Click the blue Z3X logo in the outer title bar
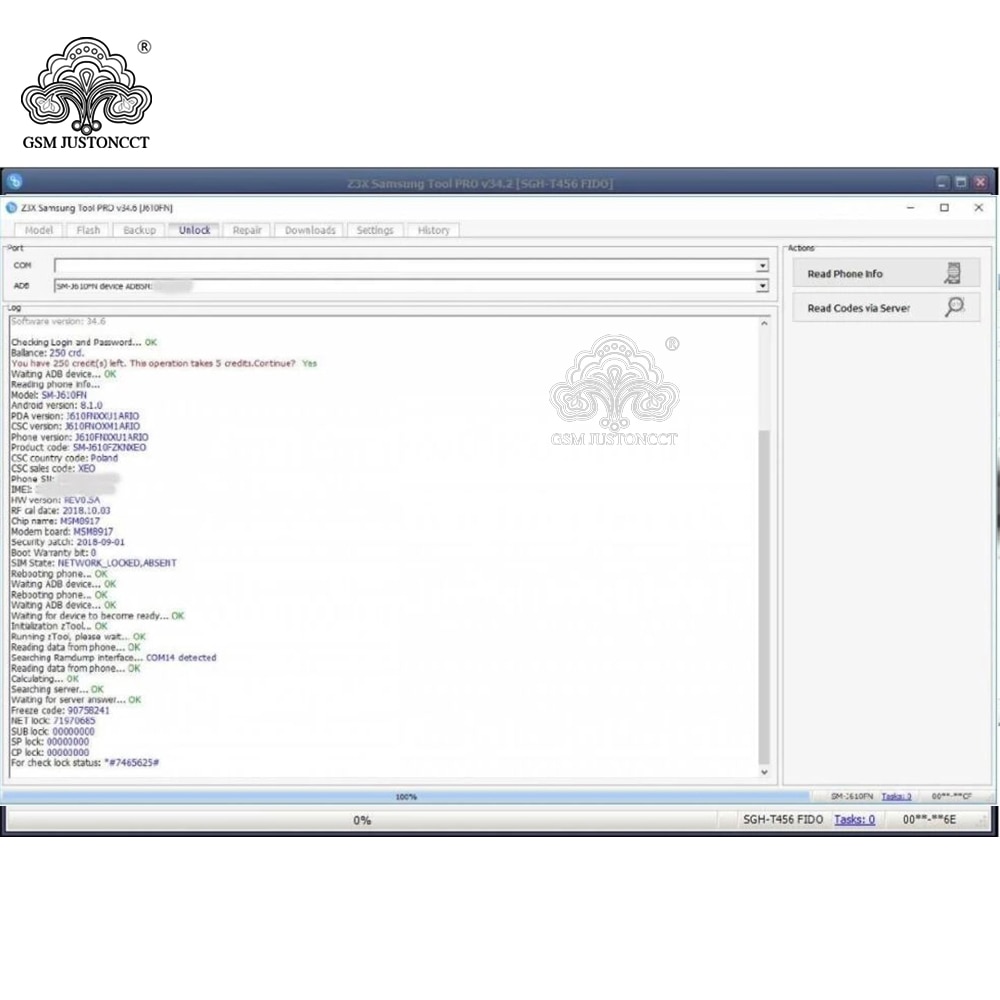The height and width of the screenshot is (1000, 1000). click(x=15, y=182)
